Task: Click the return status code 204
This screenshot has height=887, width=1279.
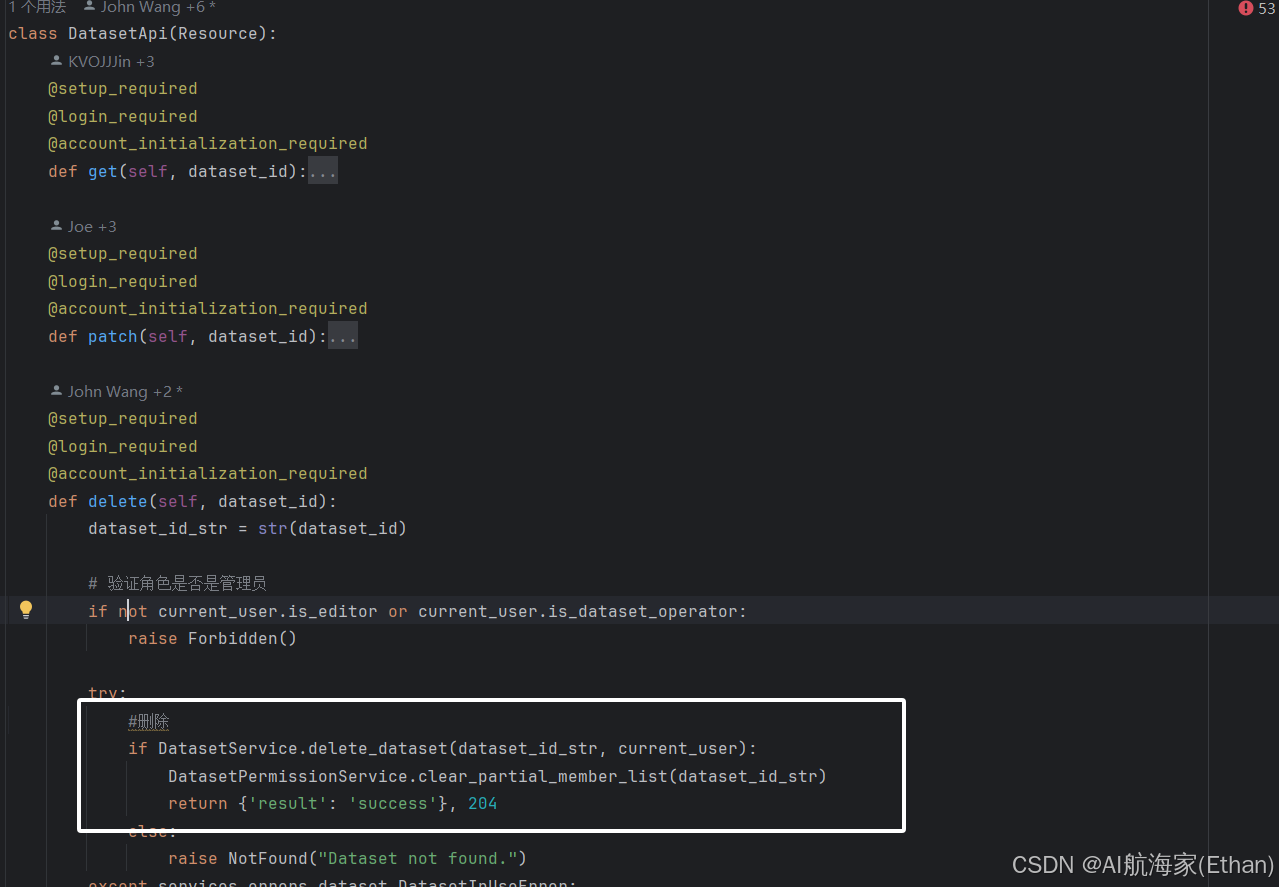Action: tap(483, 804)
